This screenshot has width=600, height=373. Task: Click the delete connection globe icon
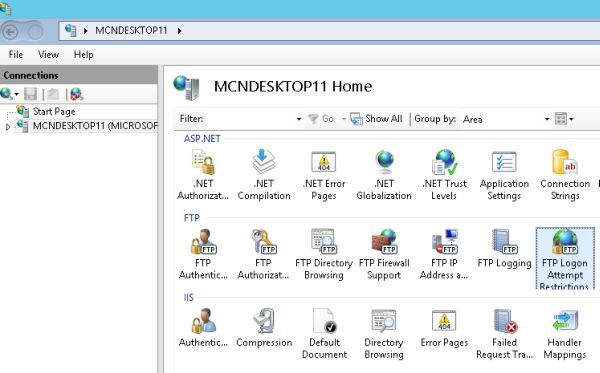pyautogui.click(x=76, y=94)
